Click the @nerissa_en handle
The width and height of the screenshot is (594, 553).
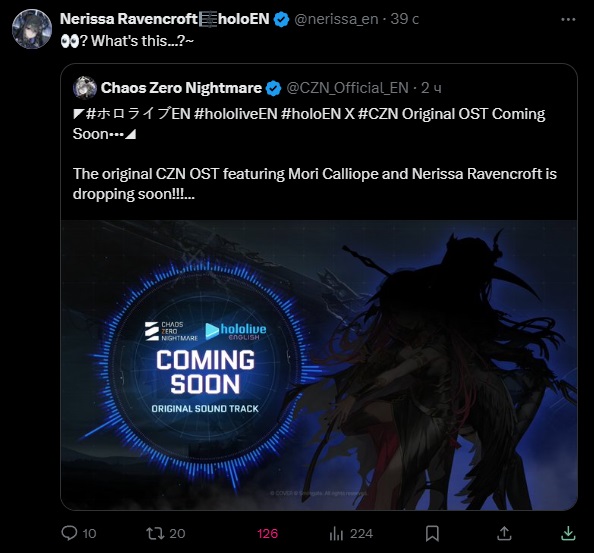(336, 19)
